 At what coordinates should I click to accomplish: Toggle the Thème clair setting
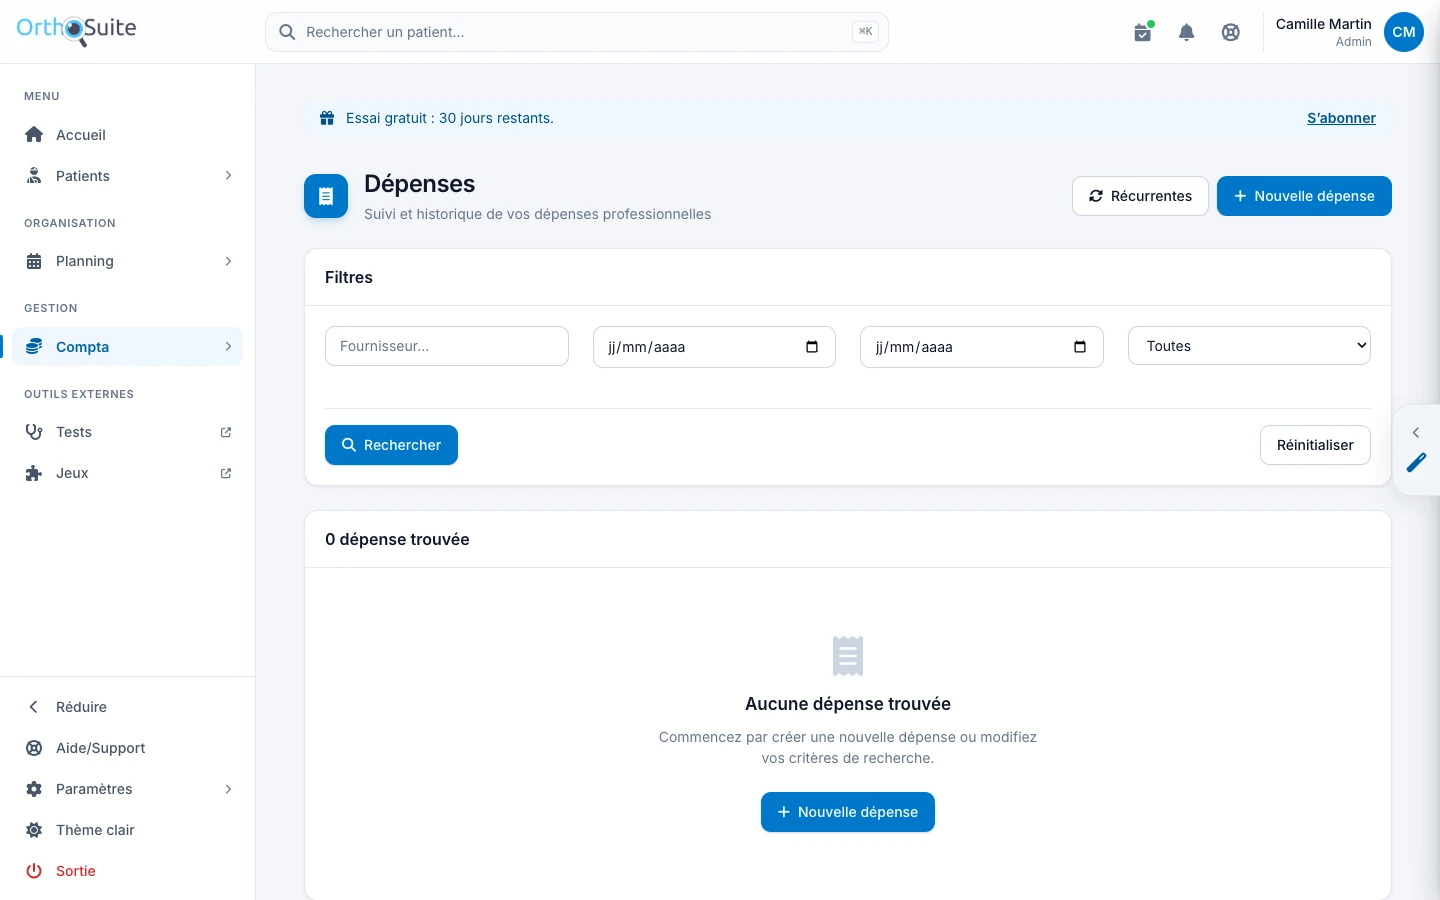[128, 830]
